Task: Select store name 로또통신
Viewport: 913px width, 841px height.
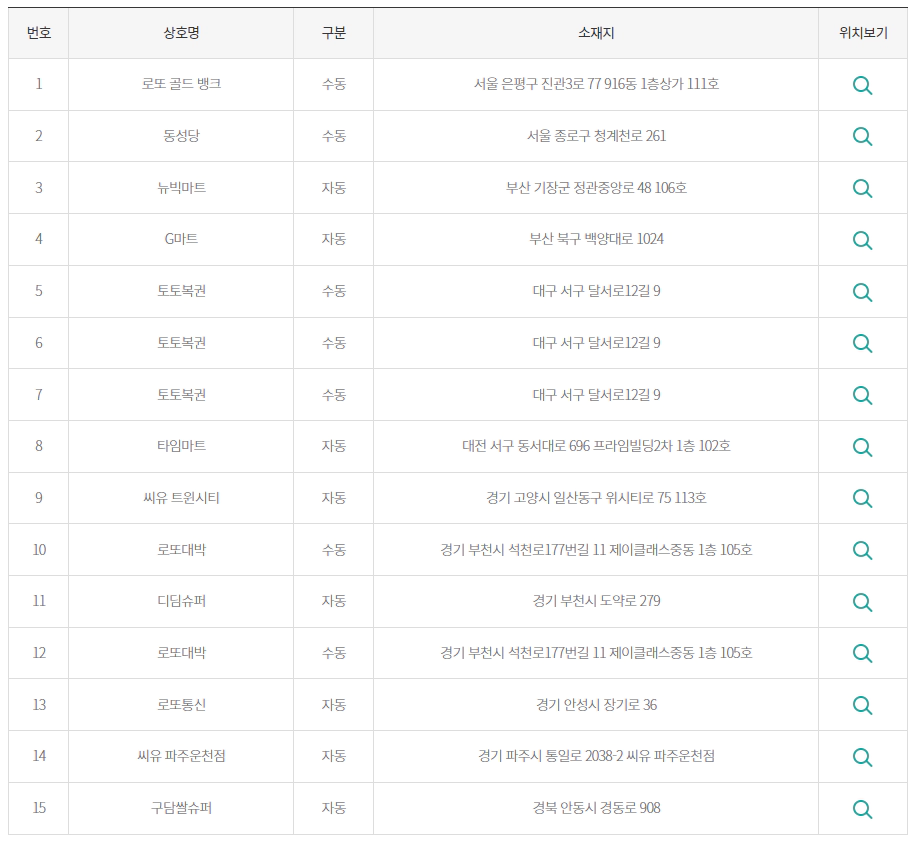Action: [x=181, y=705]
